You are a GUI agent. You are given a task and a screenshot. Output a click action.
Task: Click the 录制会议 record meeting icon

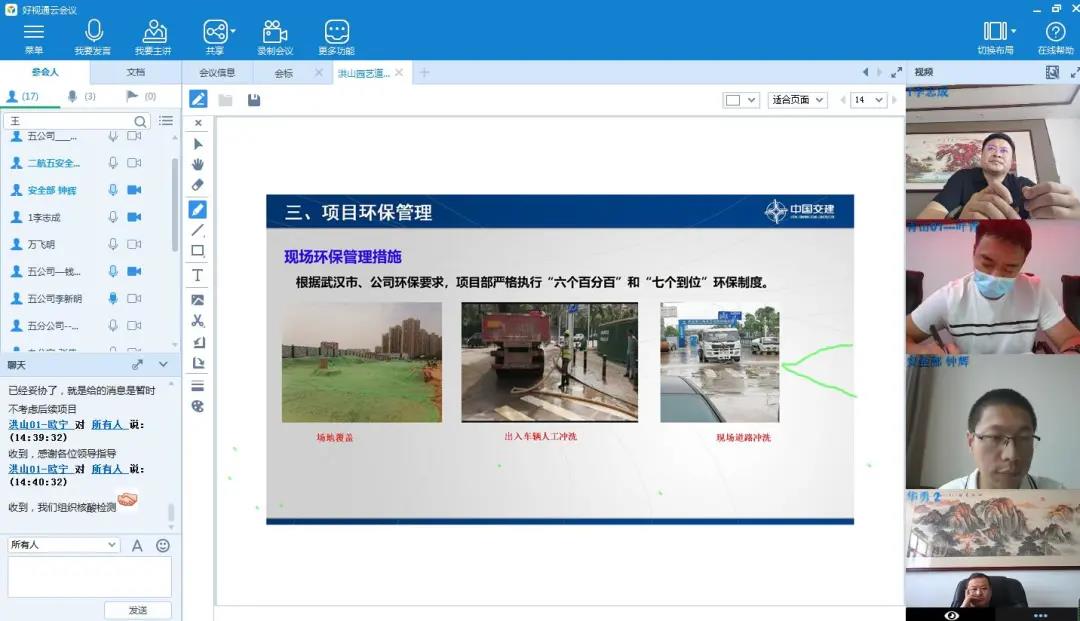tap(275, 37)
